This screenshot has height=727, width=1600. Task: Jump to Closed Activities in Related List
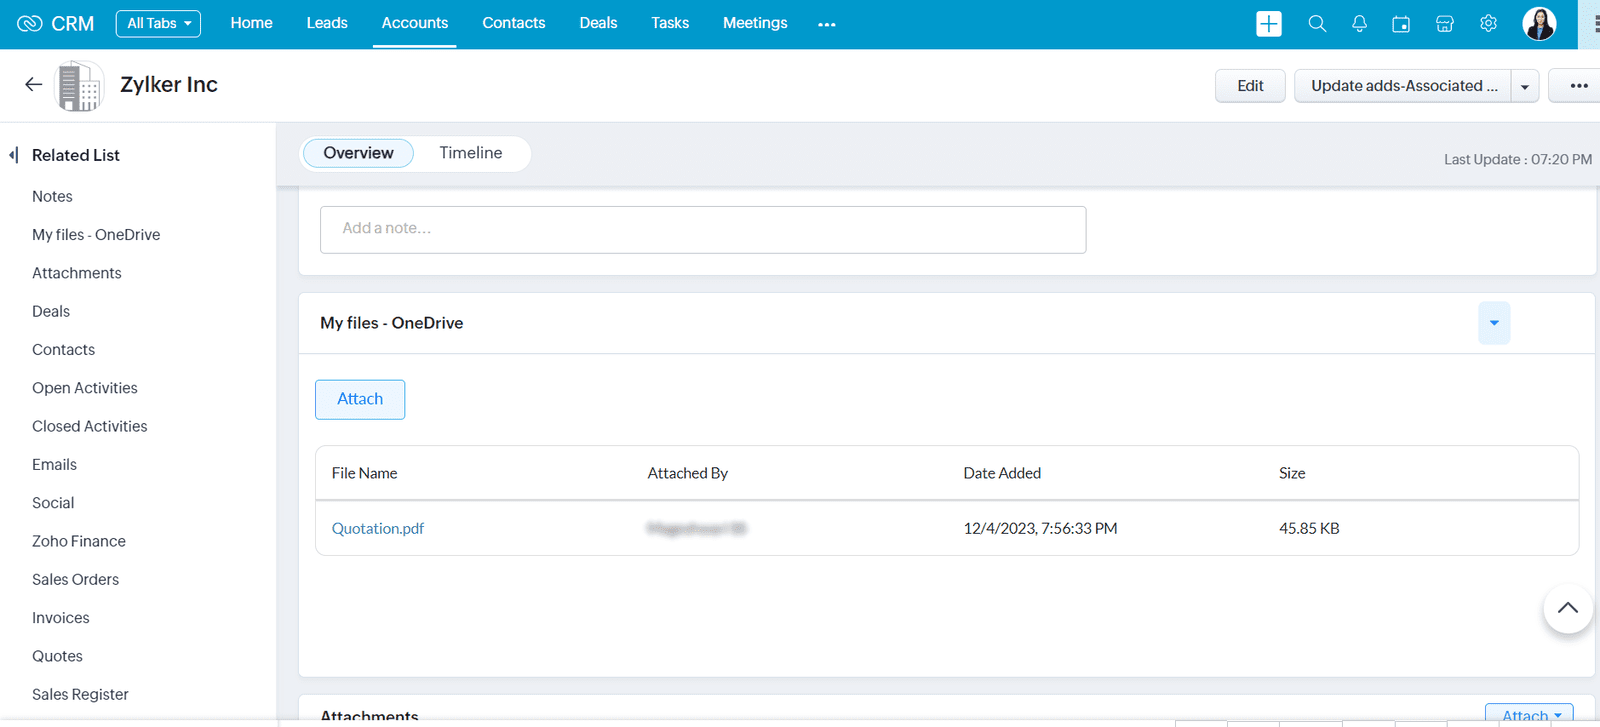(x=90, y=426)
